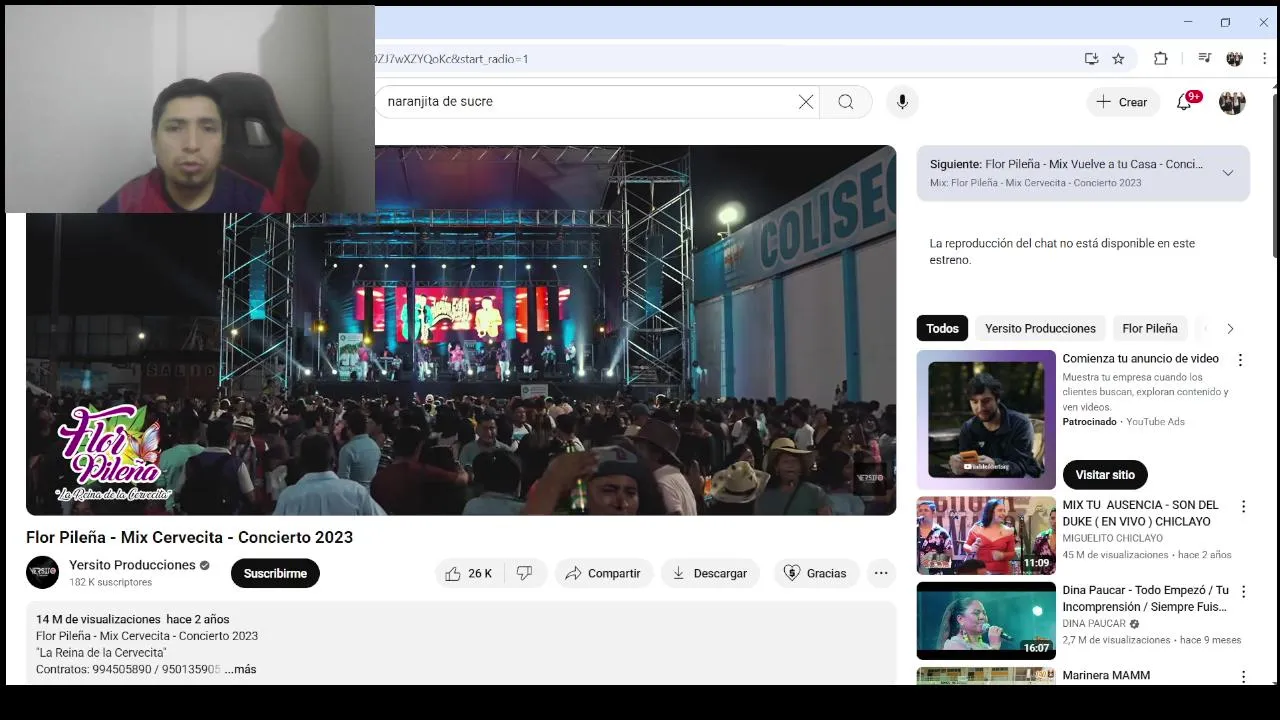Expand the Siguiente playlist panel chevron
1280x720 pixels.
[x=1228, y=173]
